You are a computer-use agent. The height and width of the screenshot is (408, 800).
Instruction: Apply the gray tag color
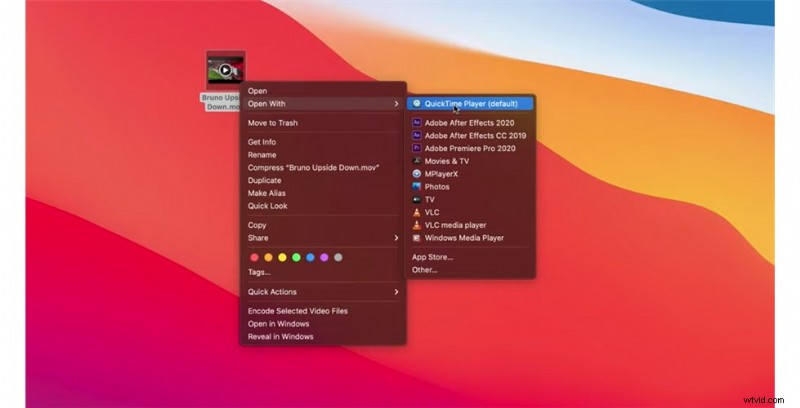pos(338,258)
